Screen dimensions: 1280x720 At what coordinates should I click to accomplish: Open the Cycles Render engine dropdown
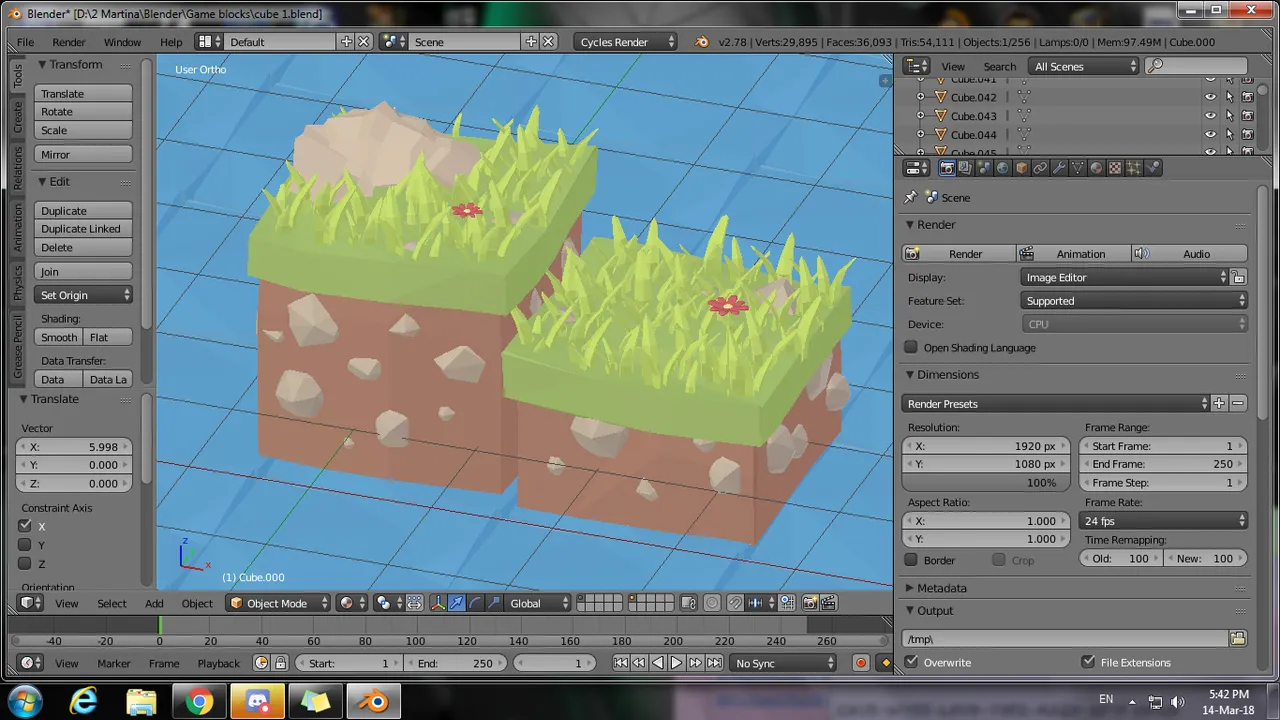627,42
